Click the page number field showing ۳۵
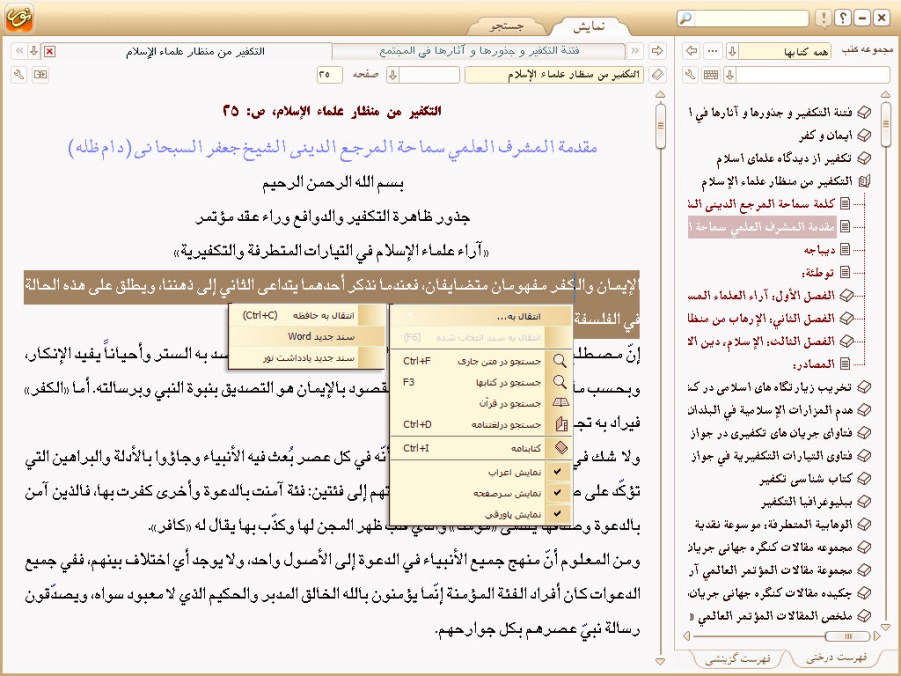 tap(329, 75)
